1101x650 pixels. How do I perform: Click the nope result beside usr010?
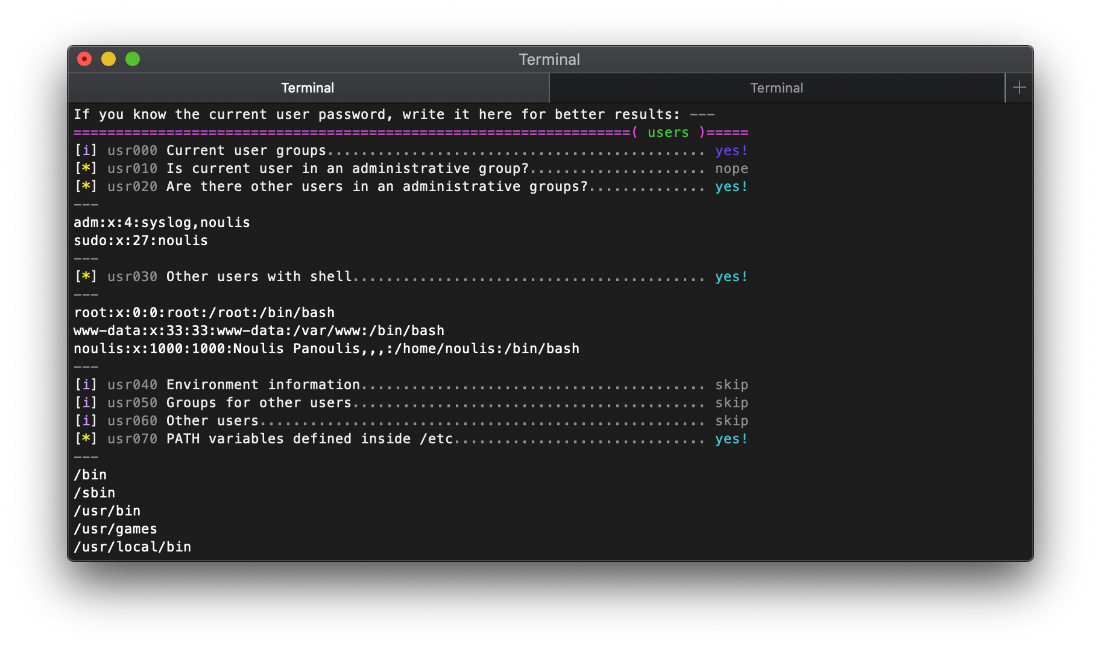(731, 168)
